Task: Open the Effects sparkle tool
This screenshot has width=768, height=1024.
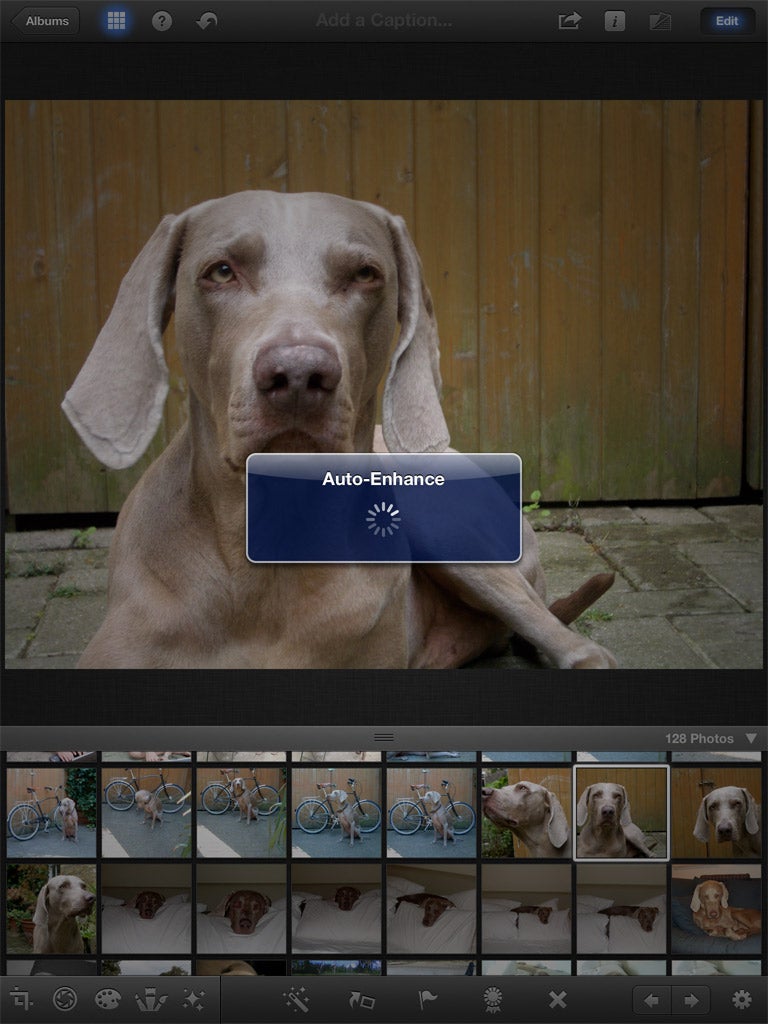Action: [194, 998]
